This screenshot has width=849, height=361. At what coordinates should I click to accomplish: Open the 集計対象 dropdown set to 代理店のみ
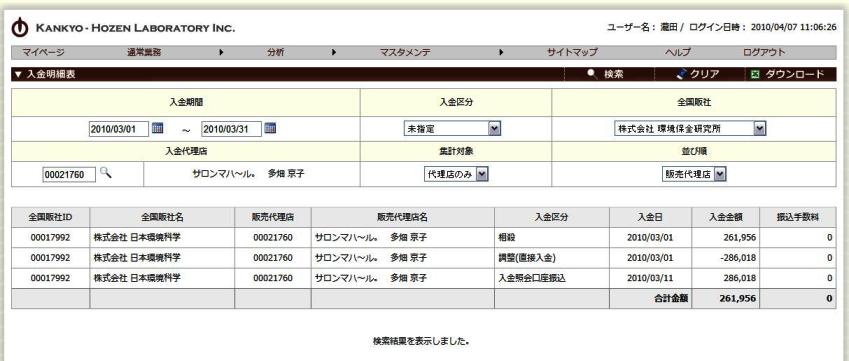click(x=456, y=174)
